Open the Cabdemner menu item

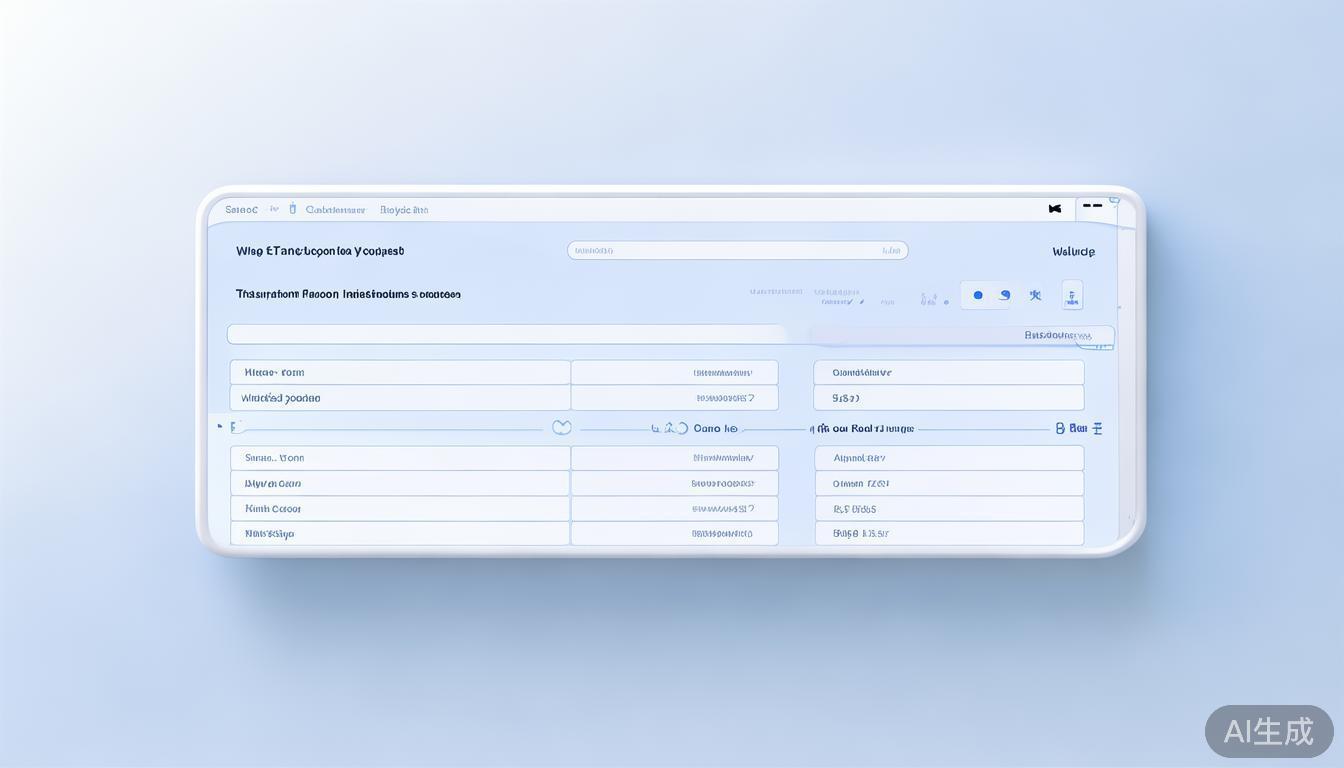tap(335, 210)
